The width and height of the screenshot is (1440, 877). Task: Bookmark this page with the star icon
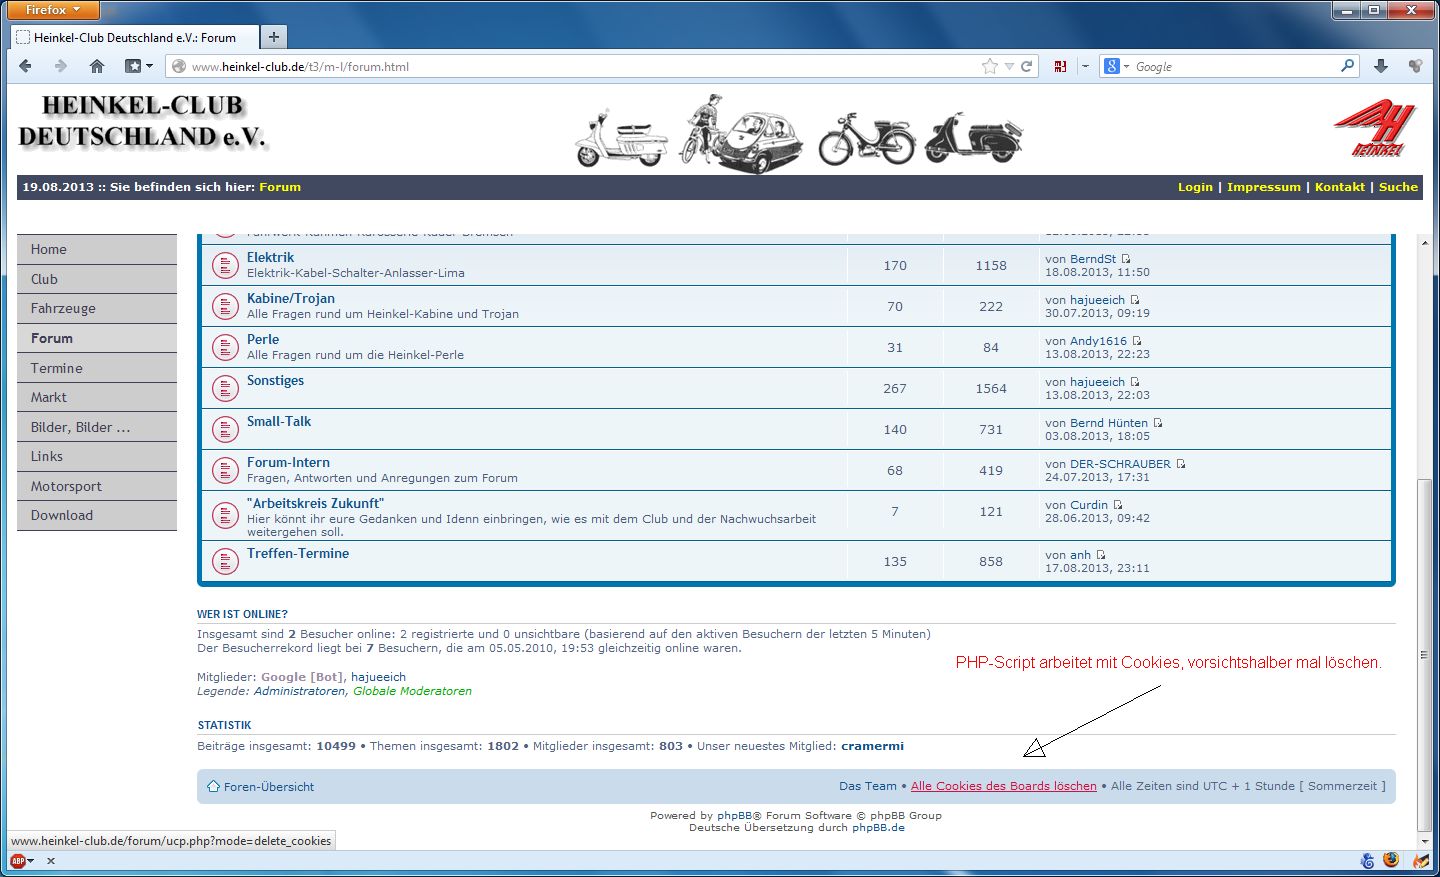click(990, 66)
